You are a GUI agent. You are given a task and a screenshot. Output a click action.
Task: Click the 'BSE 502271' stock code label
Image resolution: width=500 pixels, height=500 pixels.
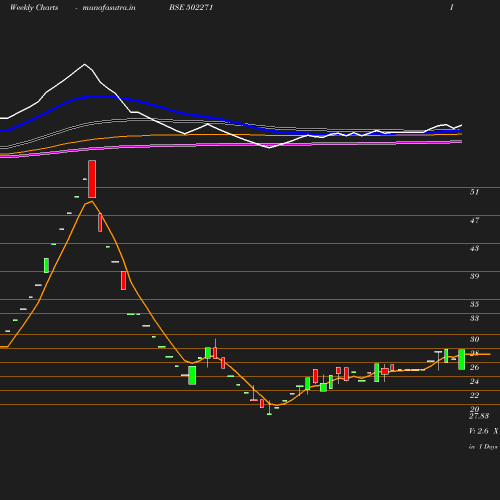[x=191, y=7]
